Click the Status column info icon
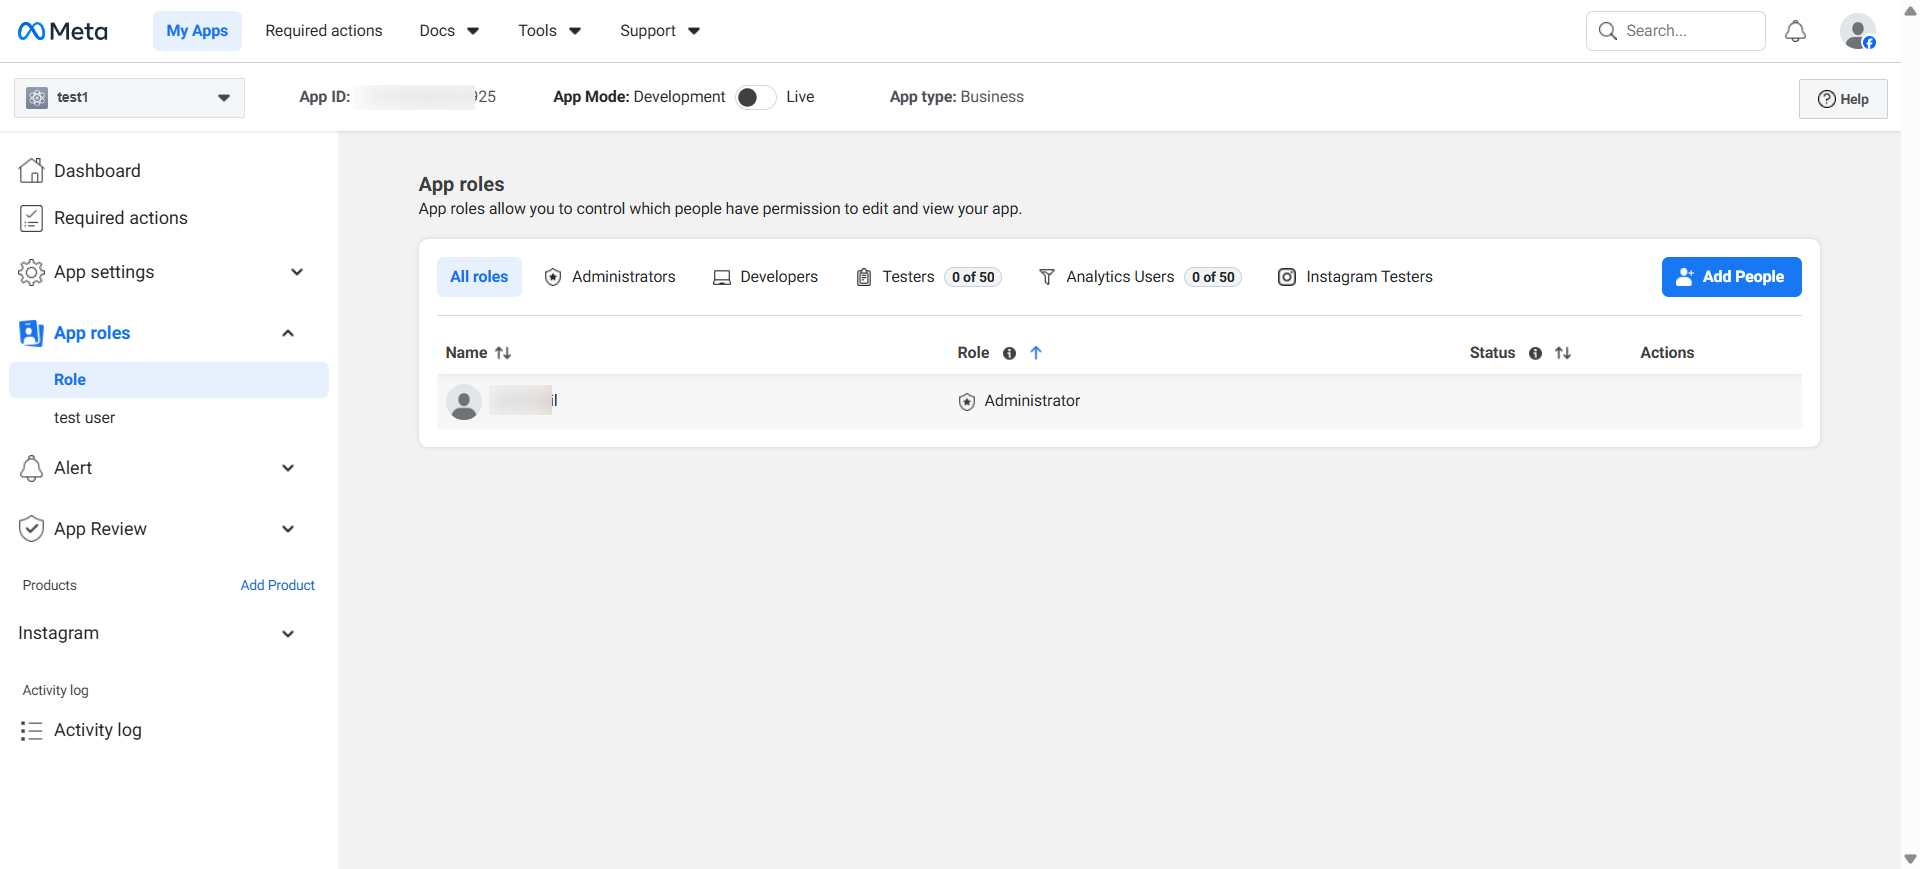This screenshot has width=1920, height=869. pyautogui.click(x=1535, y=353)
